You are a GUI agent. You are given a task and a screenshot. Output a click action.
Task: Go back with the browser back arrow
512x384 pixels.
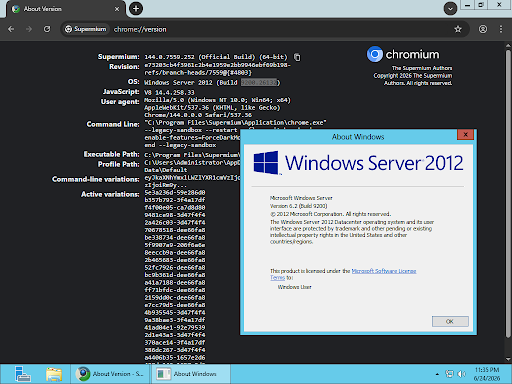coord(11,29)
